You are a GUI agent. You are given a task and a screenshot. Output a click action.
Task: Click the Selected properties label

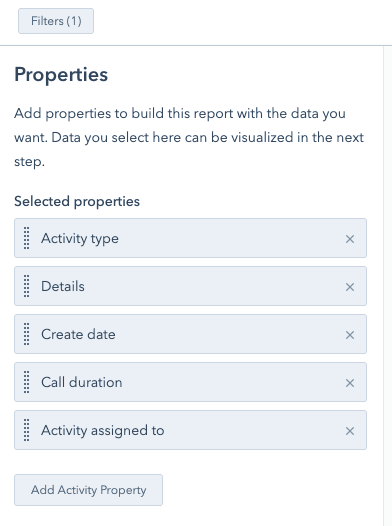77,202
